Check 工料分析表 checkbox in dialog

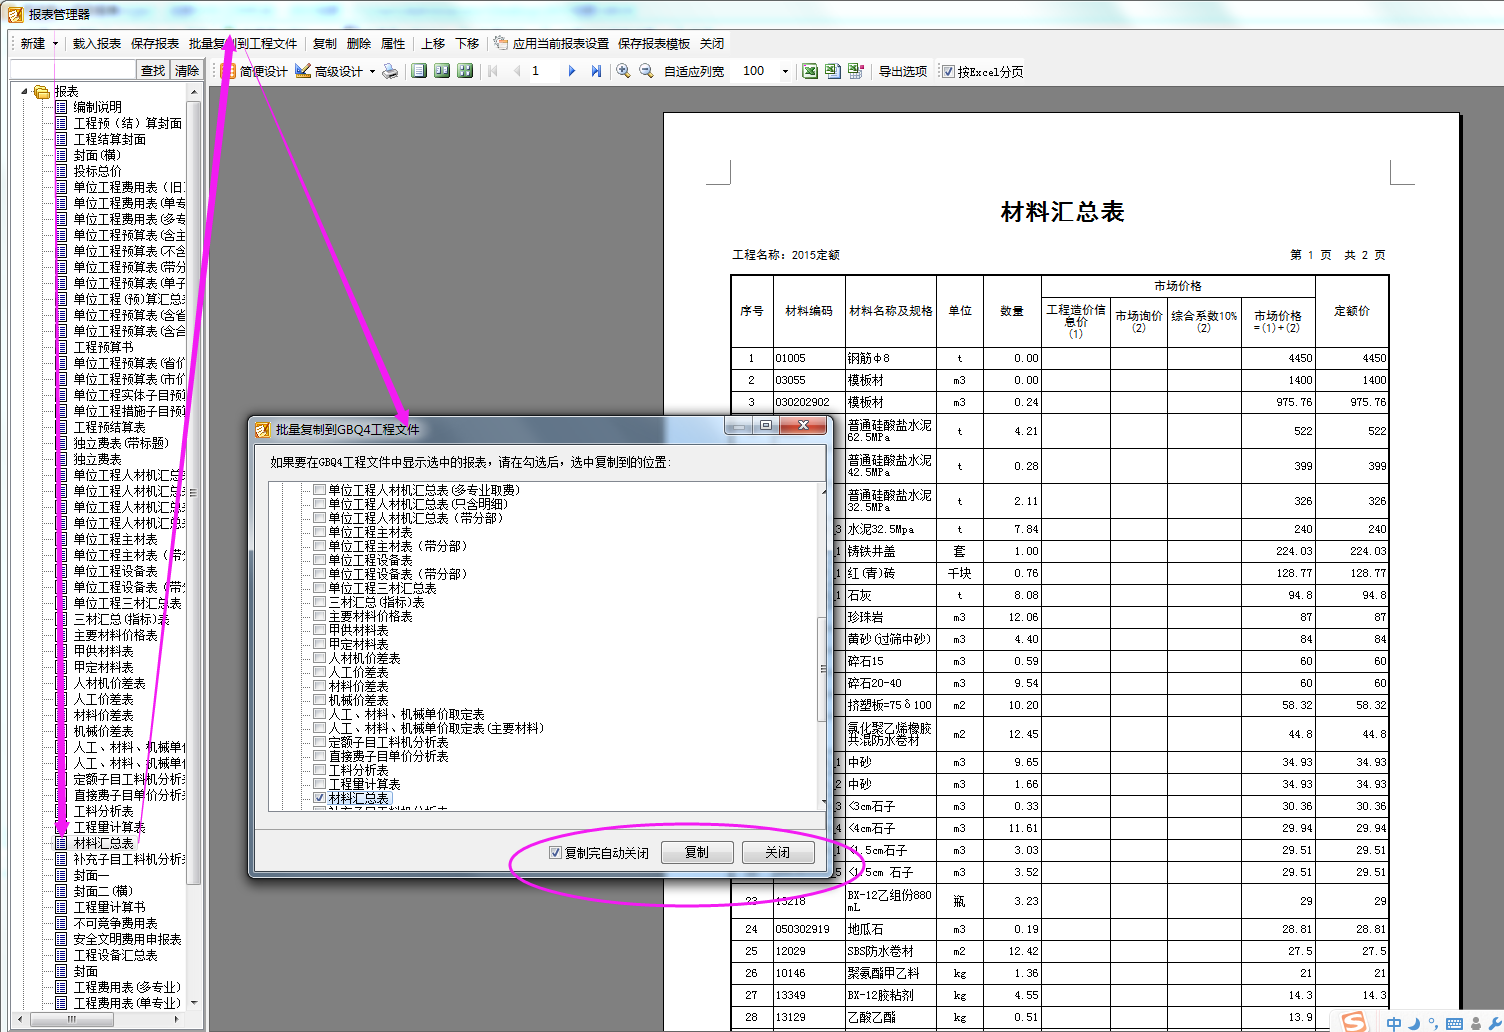click(320, 770)
